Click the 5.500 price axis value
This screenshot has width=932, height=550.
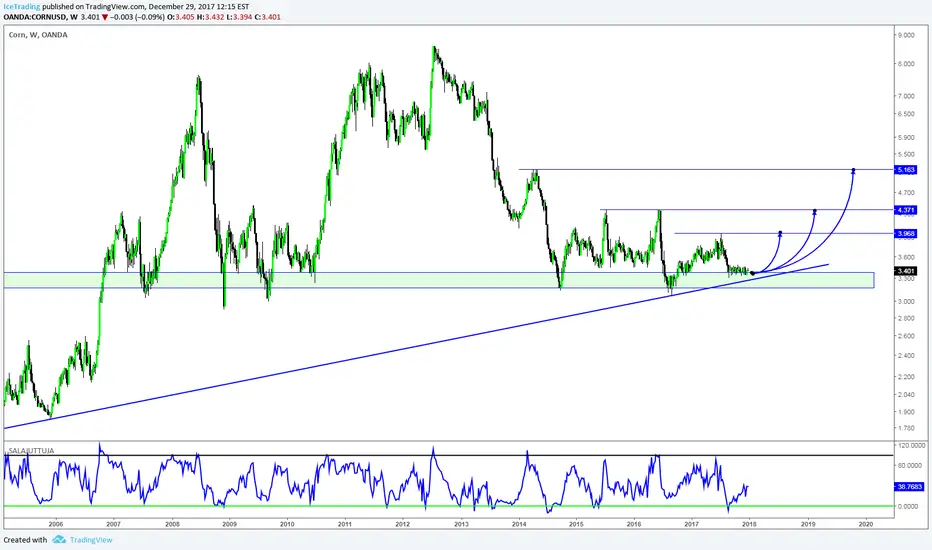click(x=906, y=155)
